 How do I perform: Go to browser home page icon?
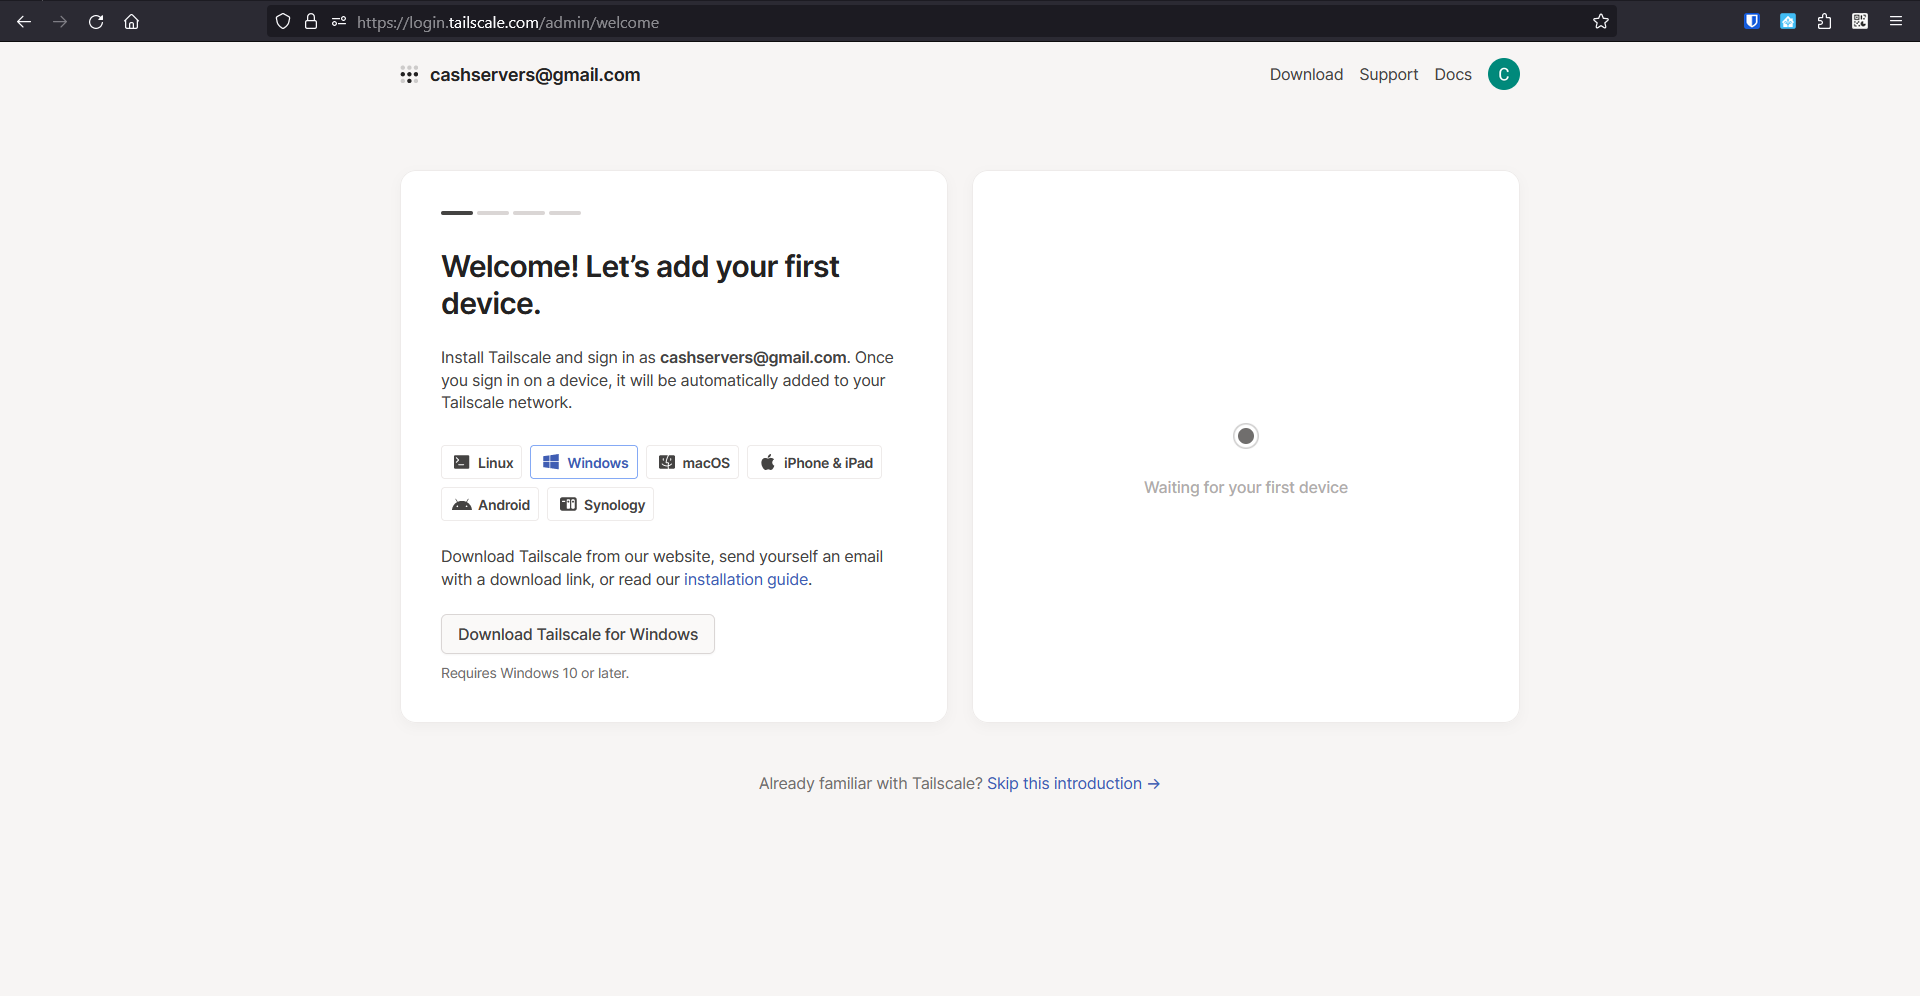[x=131, y=22]
